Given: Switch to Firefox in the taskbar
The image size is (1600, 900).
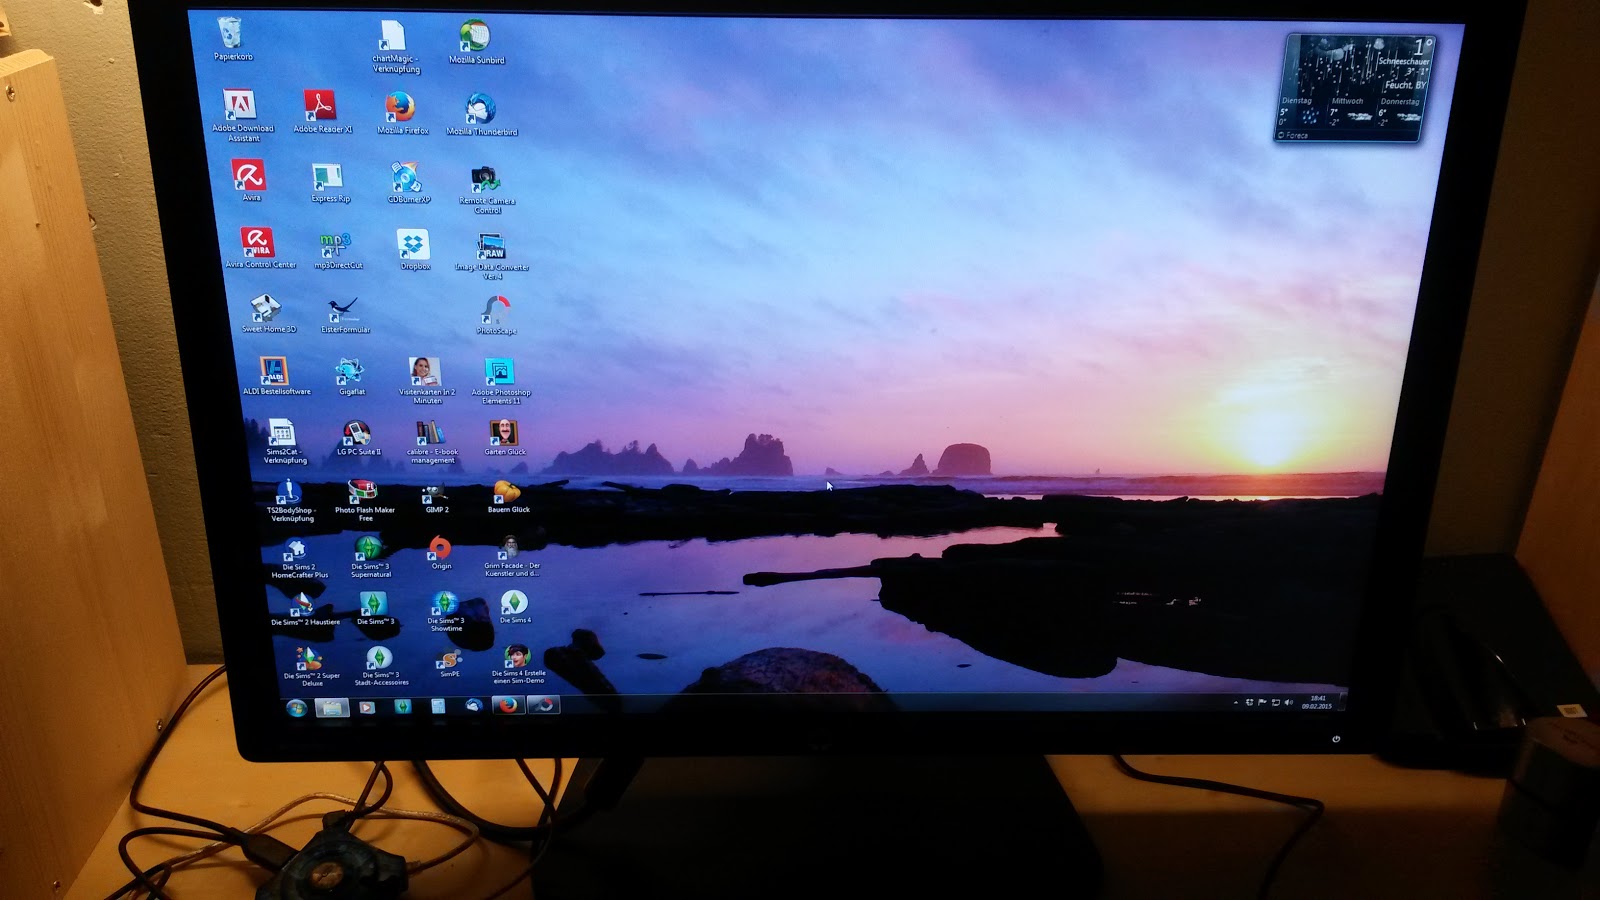Looking at the screenshot, I should pos(508,705).
